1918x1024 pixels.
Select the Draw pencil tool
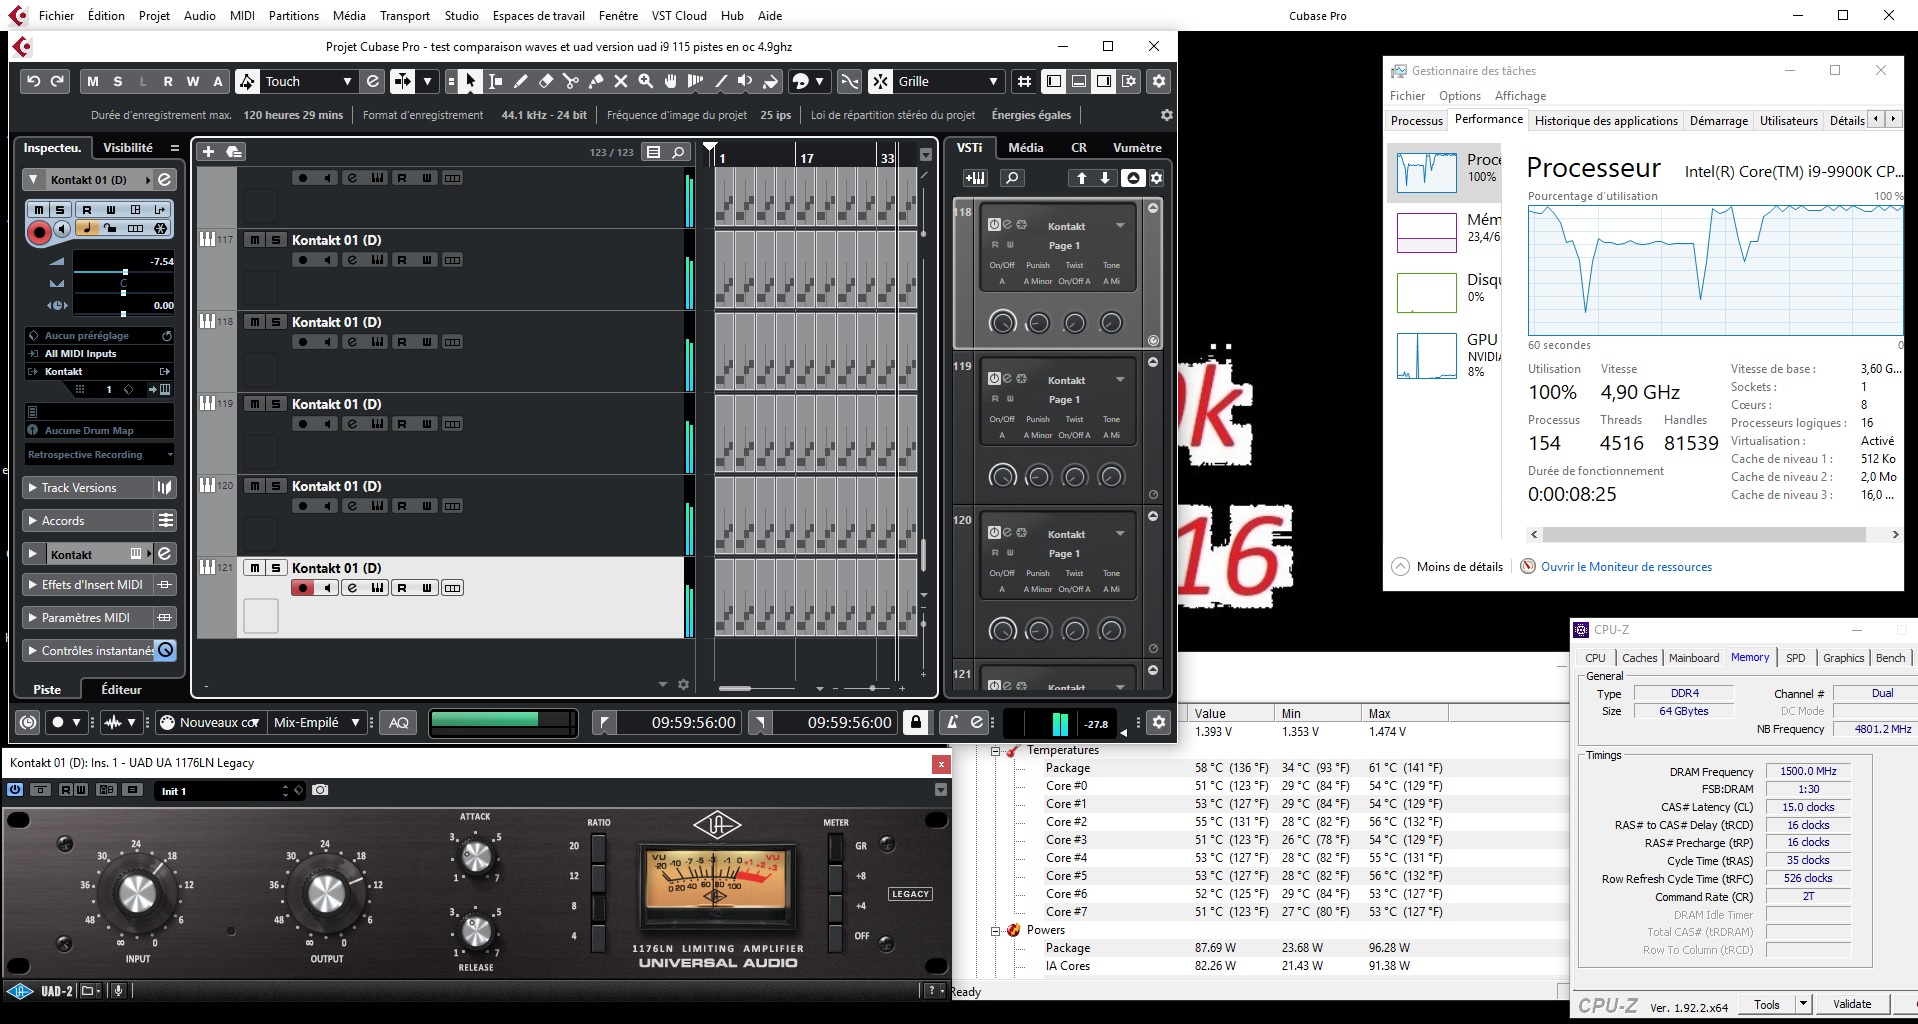pyautogui.click(x=521, y=82)
